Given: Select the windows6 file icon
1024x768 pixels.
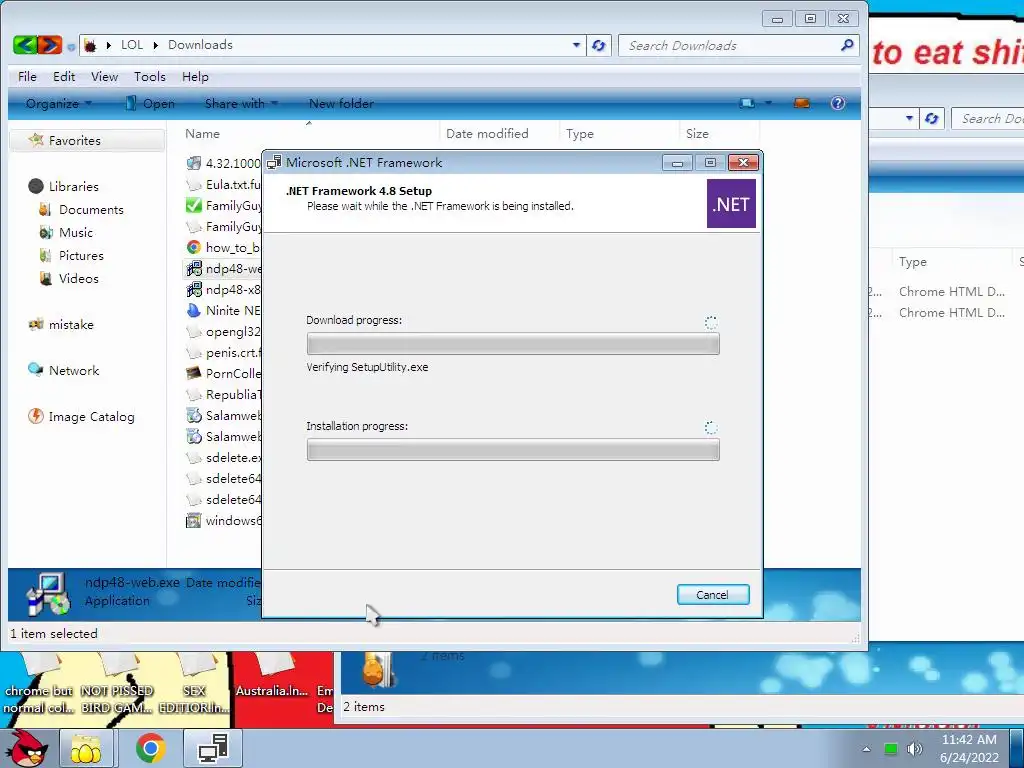Looking at the screenshot, I should 194,520.
